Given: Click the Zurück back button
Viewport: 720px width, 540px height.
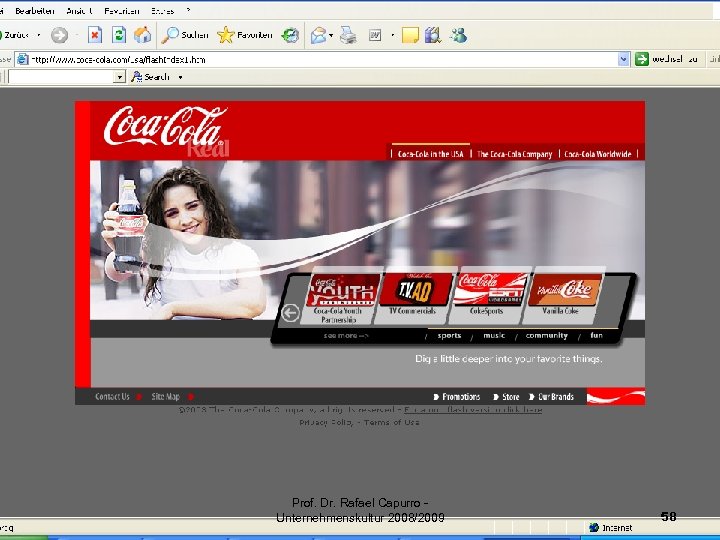Looking at the screenshot, I should pyautogui.click(x=15, y=35).
